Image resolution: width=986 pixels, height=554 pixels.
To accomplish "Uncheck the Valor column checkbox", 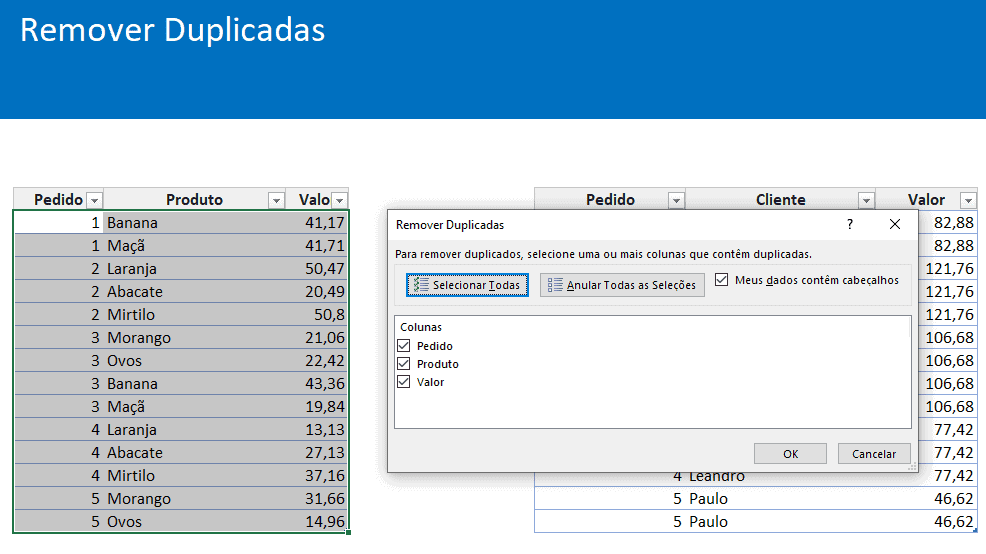I will click(x=404, y=382).
